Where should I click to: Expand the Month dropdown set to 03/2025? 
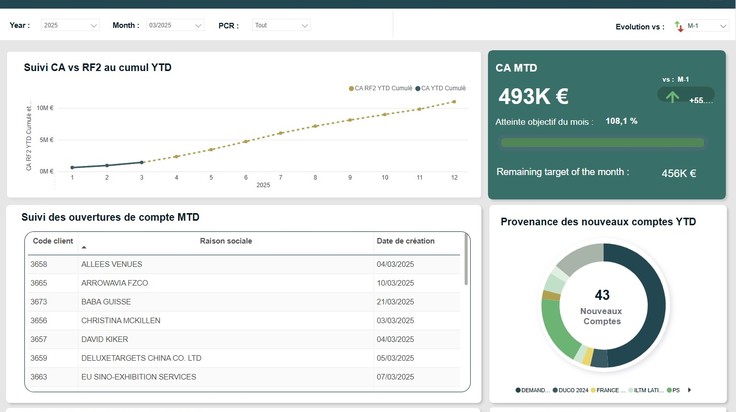[x=175, y=25]
